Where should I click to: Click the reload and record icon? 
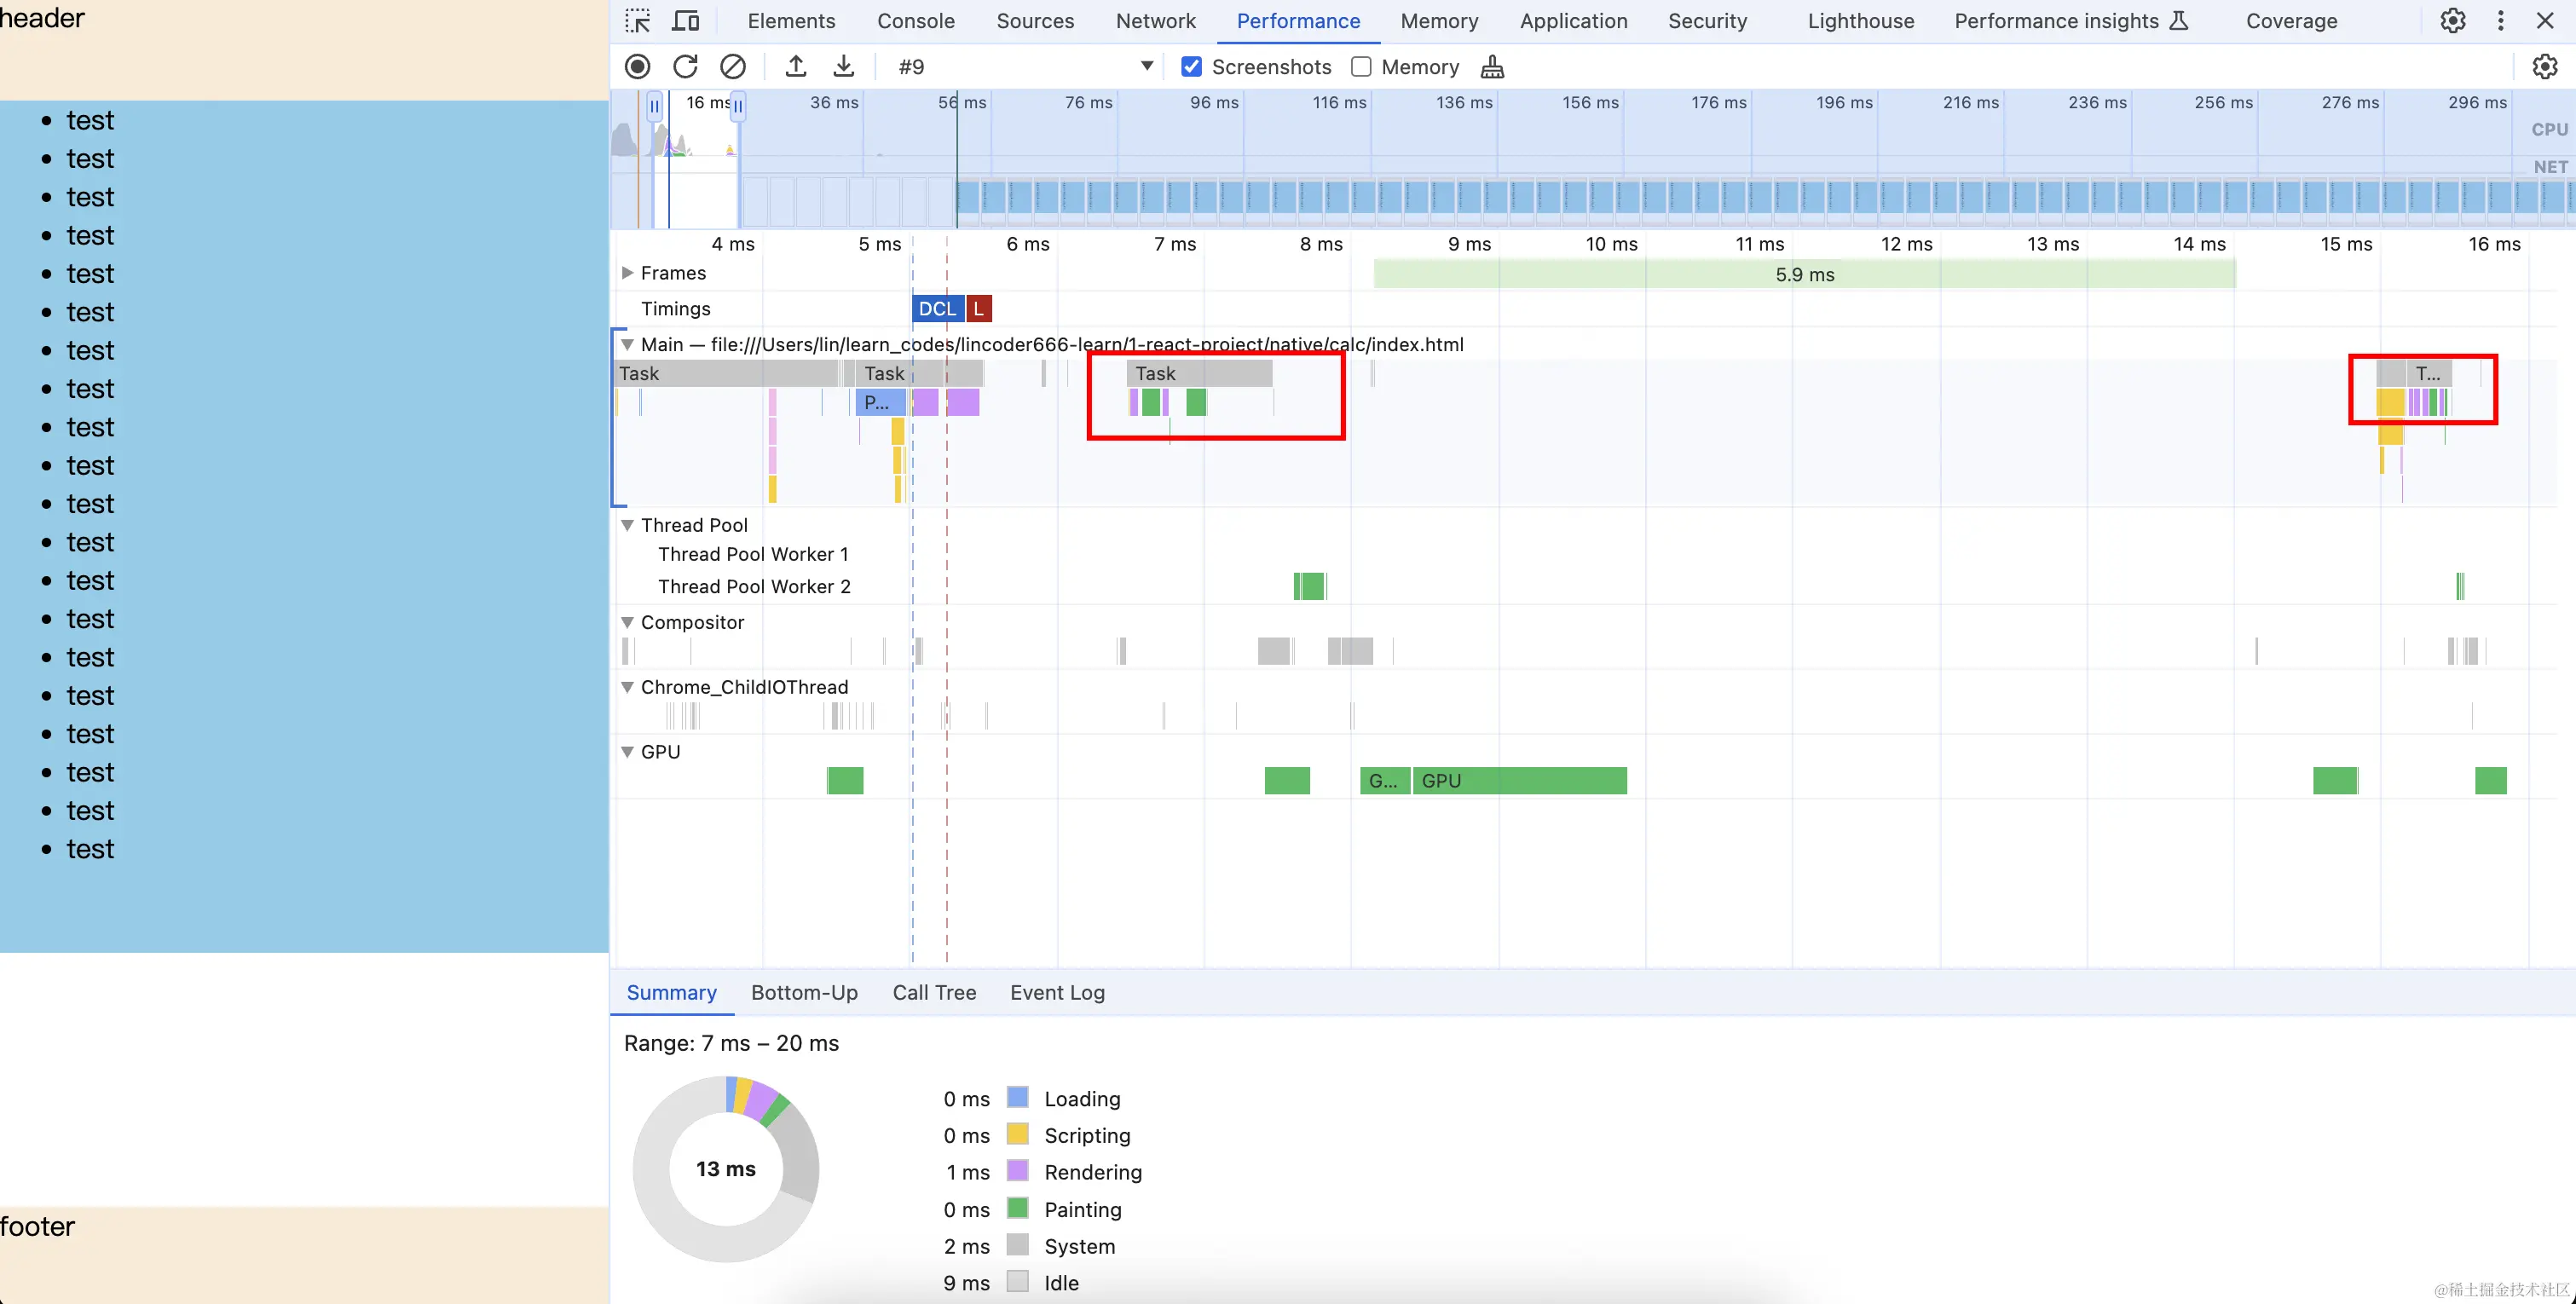pos(685,66)
